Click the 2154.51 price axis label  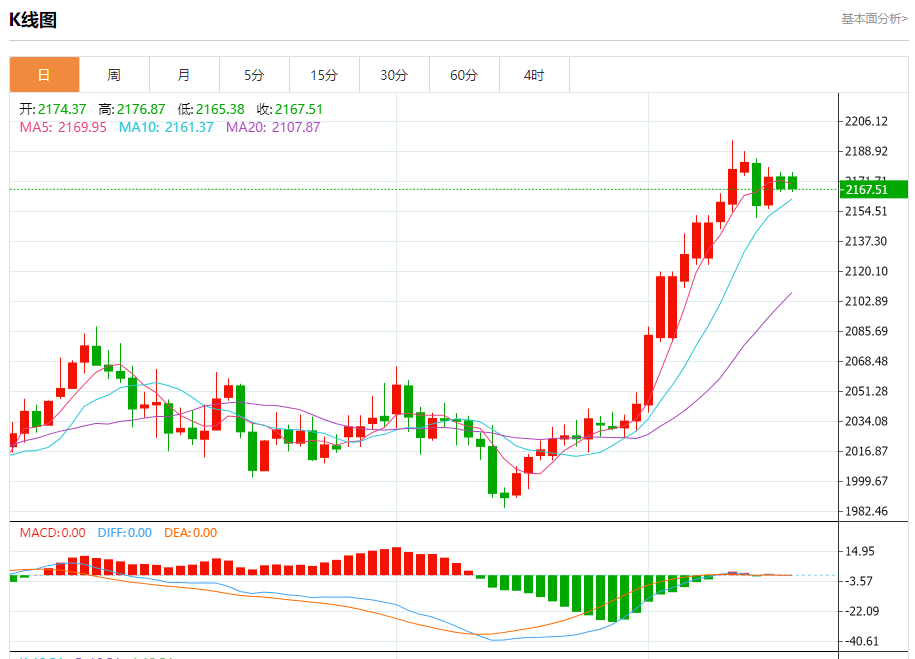pyautogui.click(x=867, y=211)
